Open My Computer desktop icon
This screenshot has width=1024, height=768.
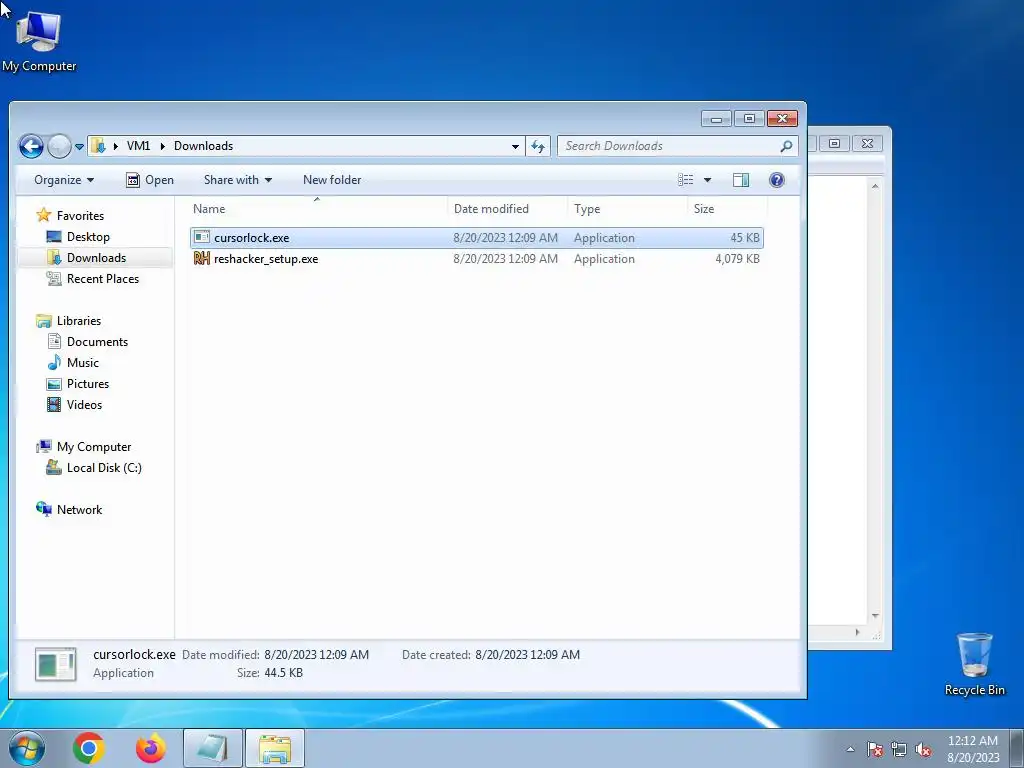click(39, 39)
